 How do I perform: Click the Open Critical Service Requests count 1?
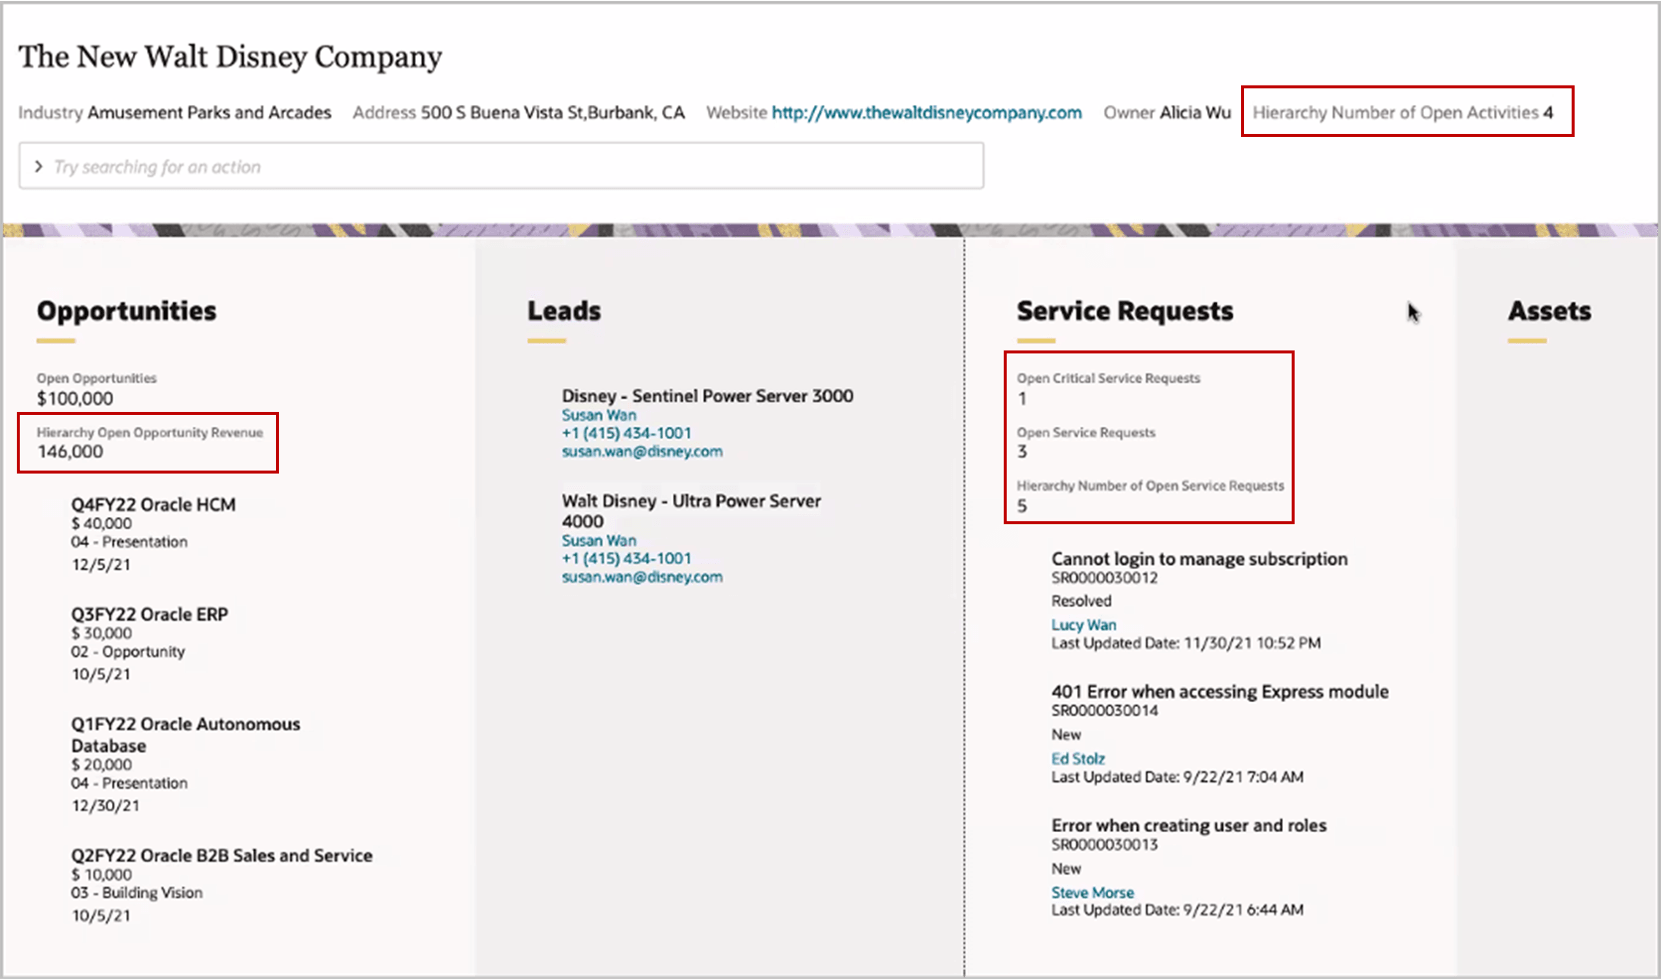click(x=1022, y=399)
